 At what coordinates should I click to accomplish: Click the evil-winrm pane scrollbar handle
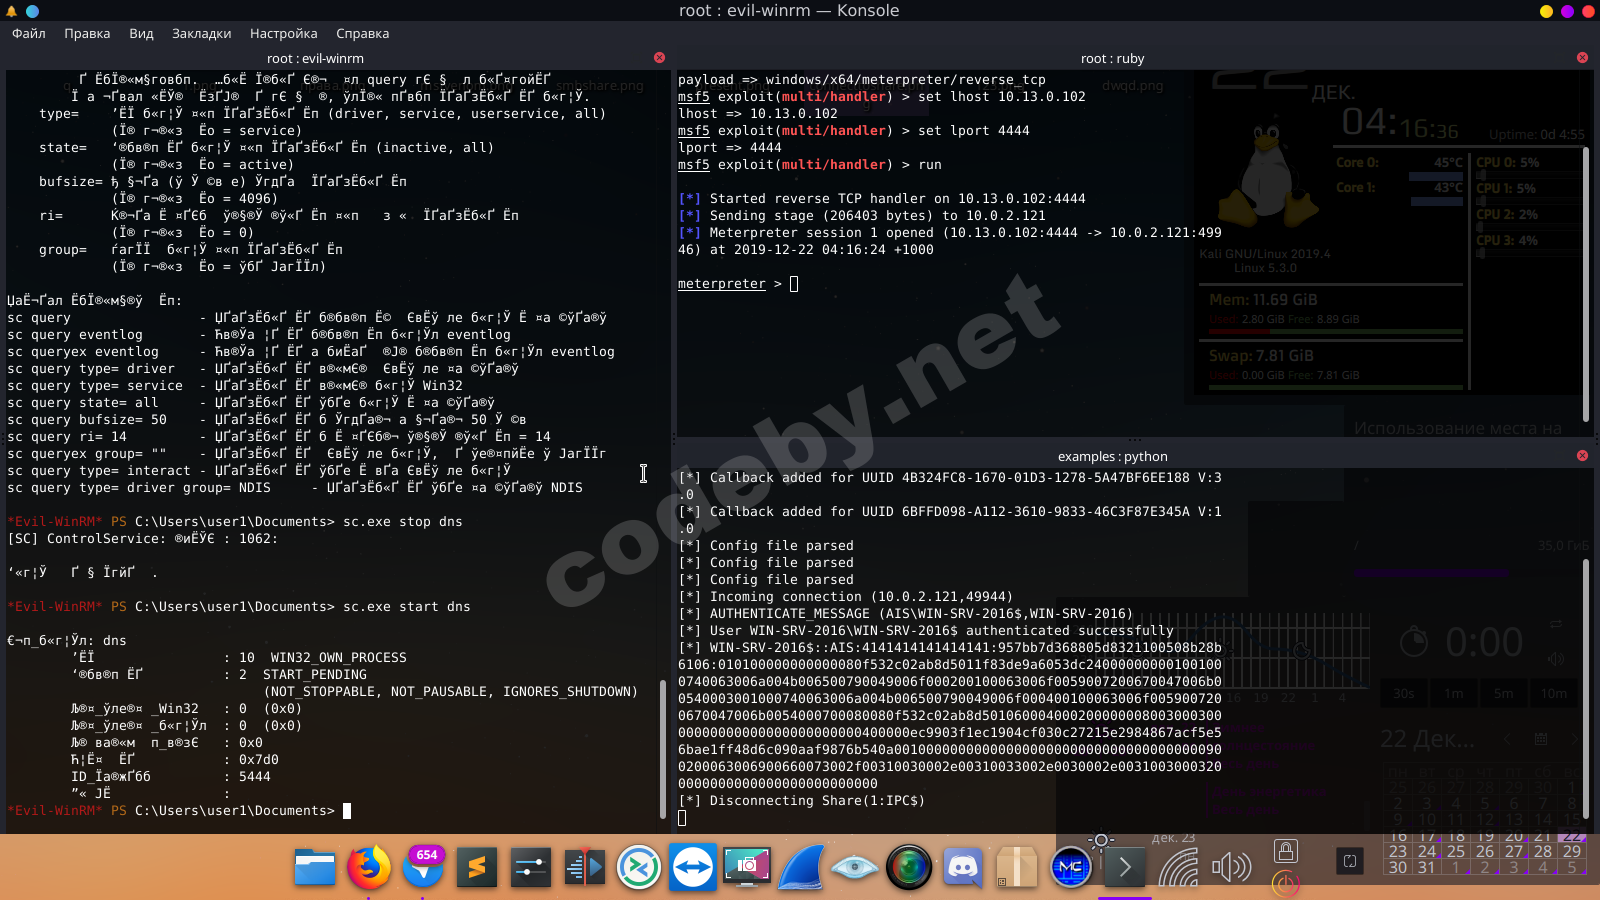662,750
